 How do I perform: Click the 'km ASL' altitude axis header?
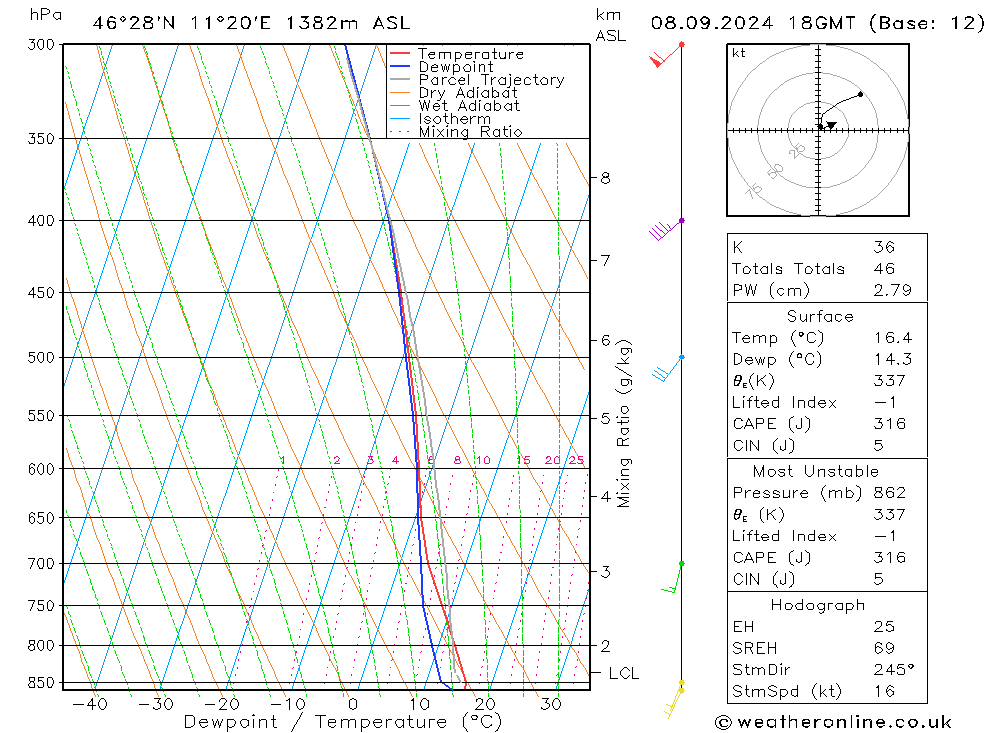coord(610,25)
